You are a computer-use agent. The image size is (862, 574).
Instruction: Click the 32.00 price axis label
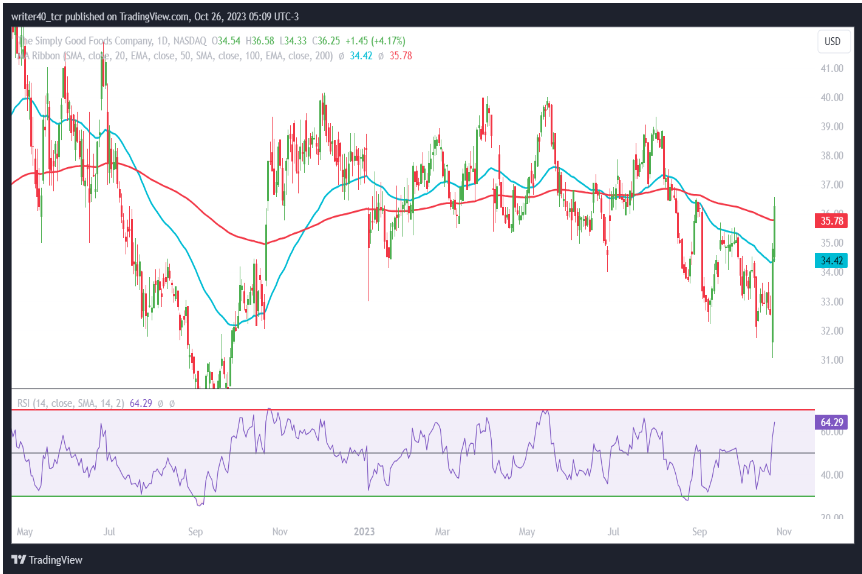[x=832, y=331]
